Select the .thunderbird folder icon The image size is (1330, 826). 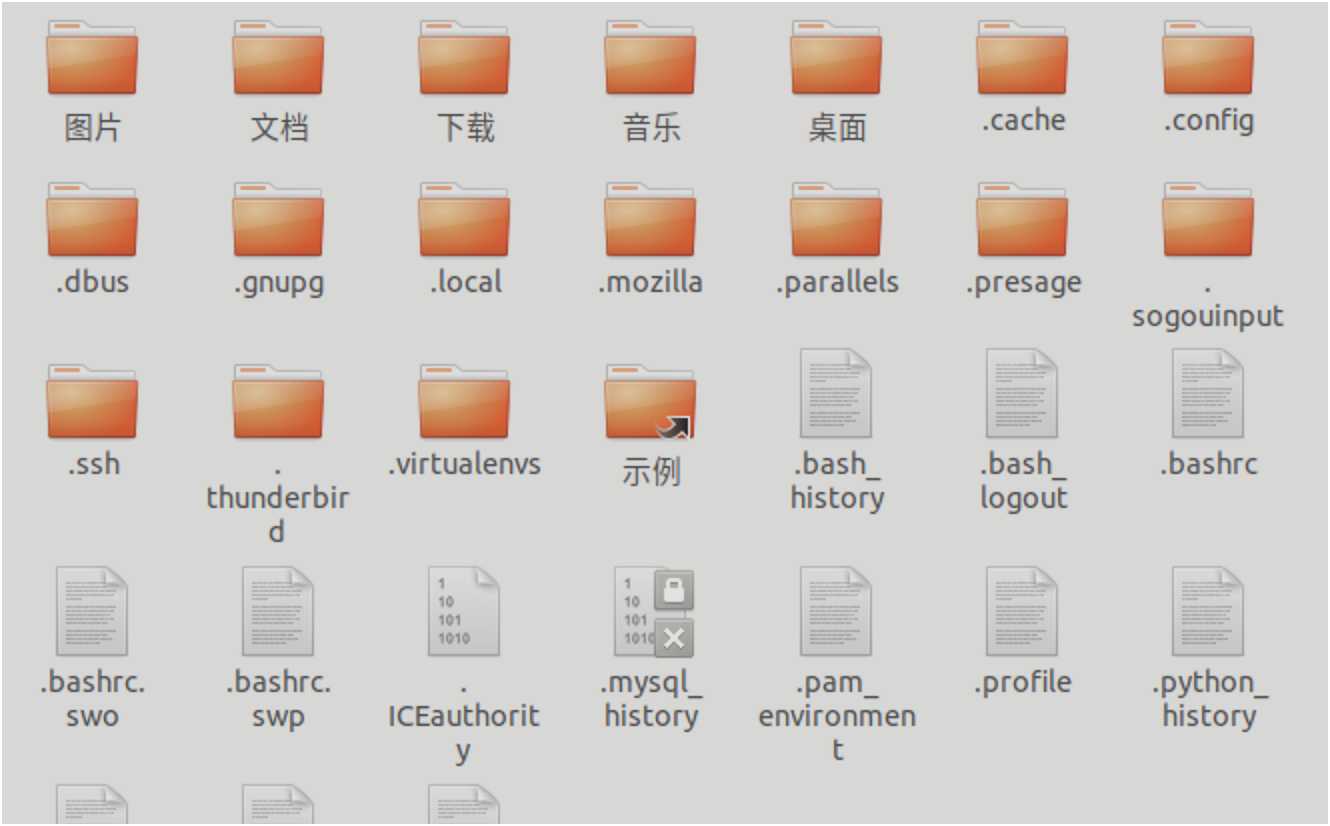[x=278, y=401]
